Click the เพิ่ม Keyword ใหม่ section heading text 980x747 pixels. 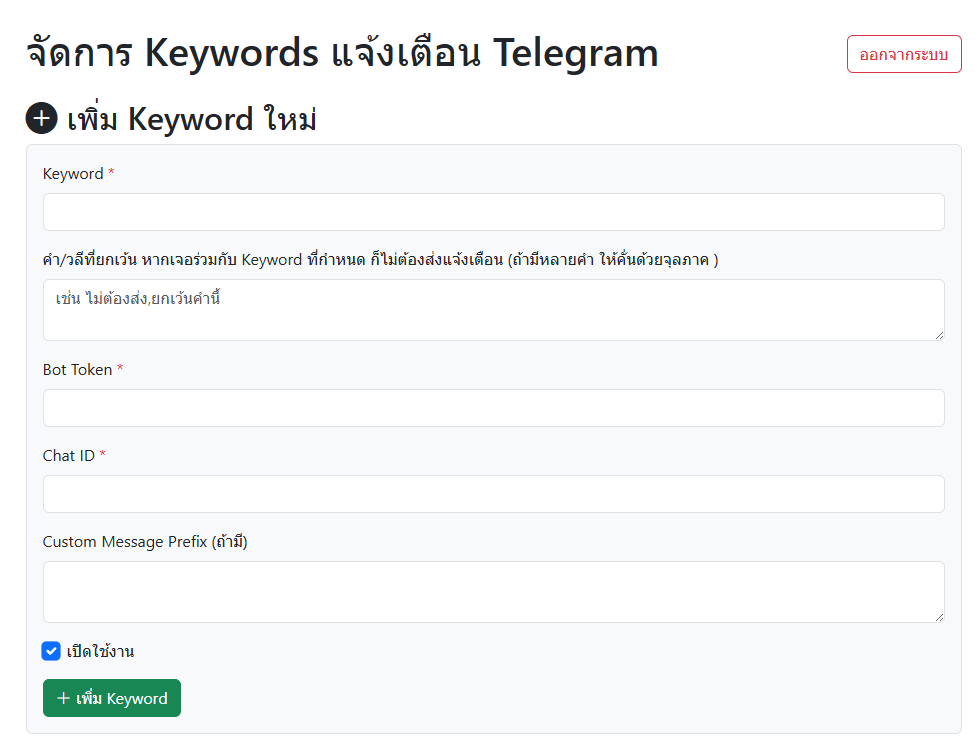(x=191, y=119)
